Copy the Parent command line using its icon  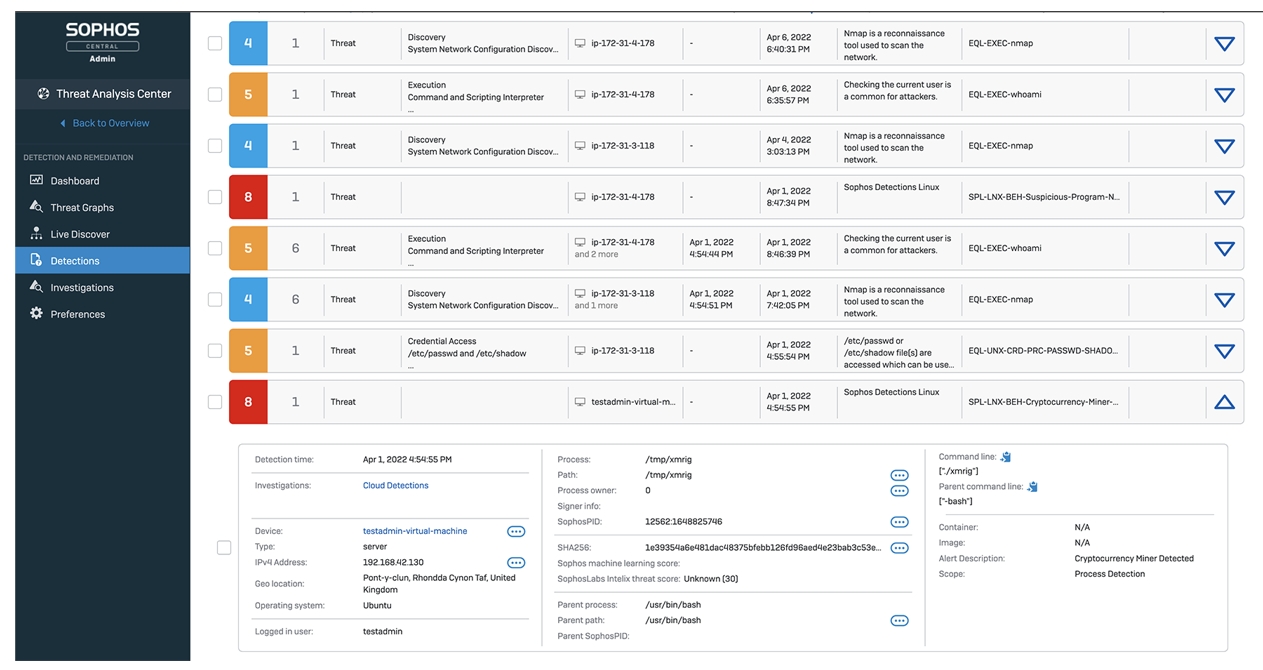pos(1033,487)
